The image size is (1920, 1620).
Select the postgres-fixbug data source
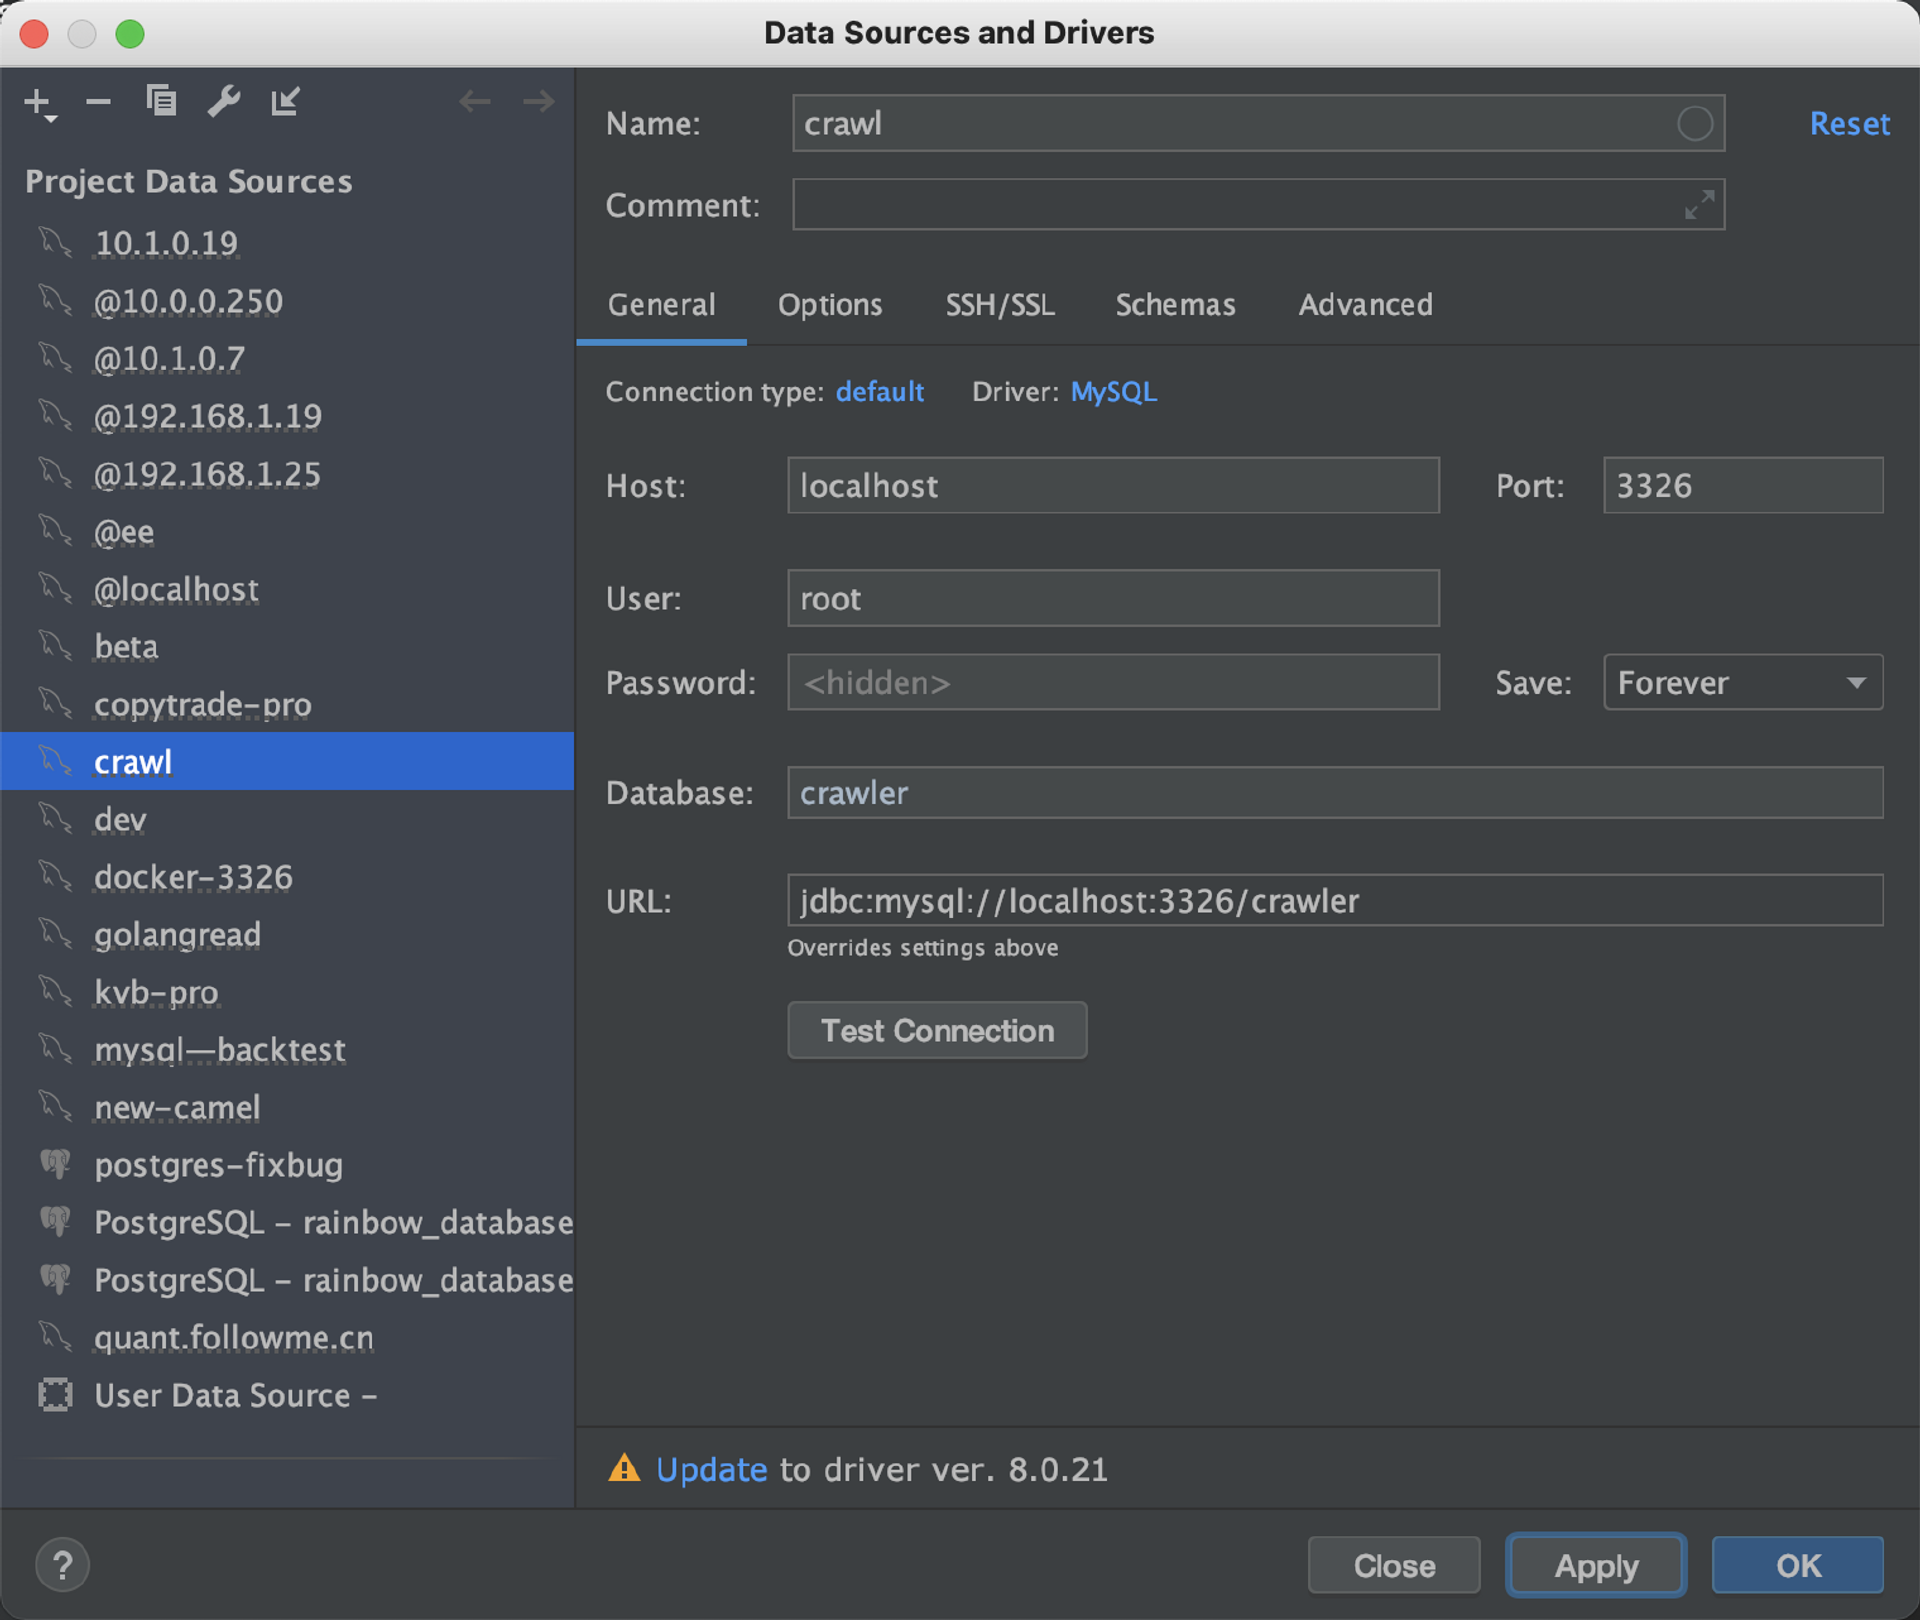coord(218,1165)
